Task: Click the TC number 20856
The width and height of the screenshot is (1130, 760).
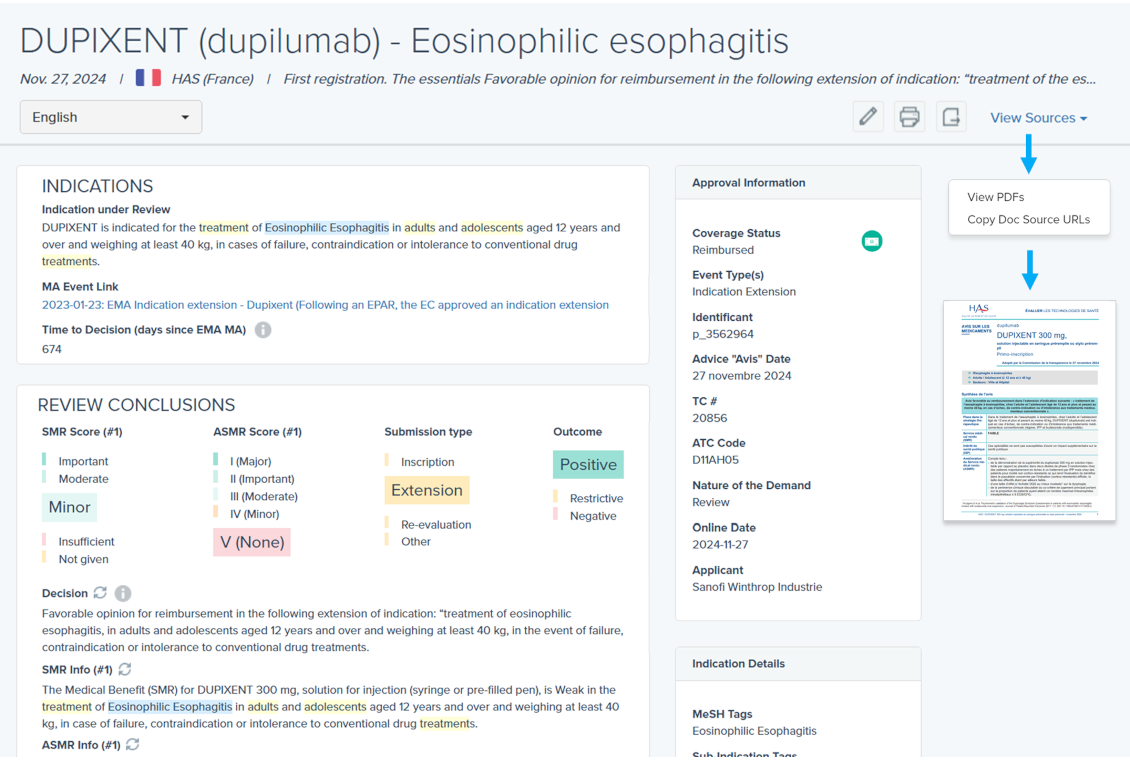Action: (x=710, y=418)
